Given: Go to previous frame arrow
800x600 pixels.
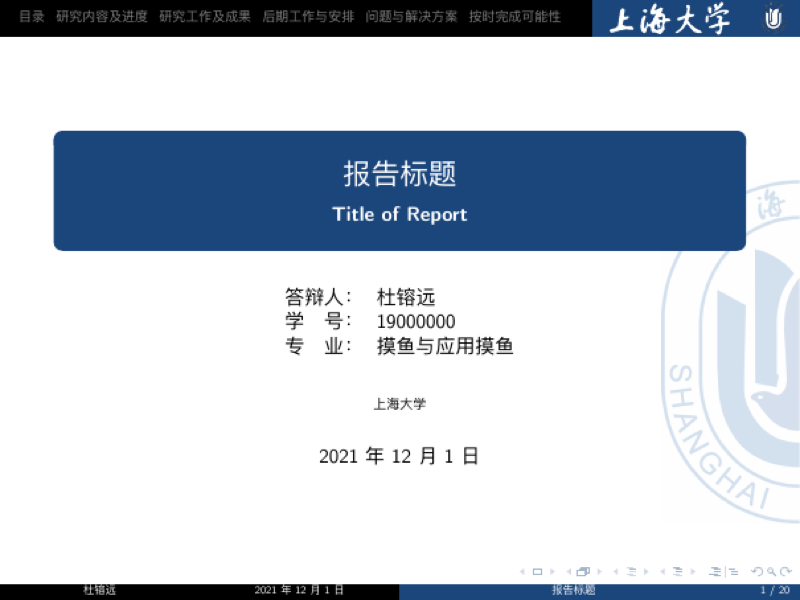Looking at the screenshot, I should (569, 571).
